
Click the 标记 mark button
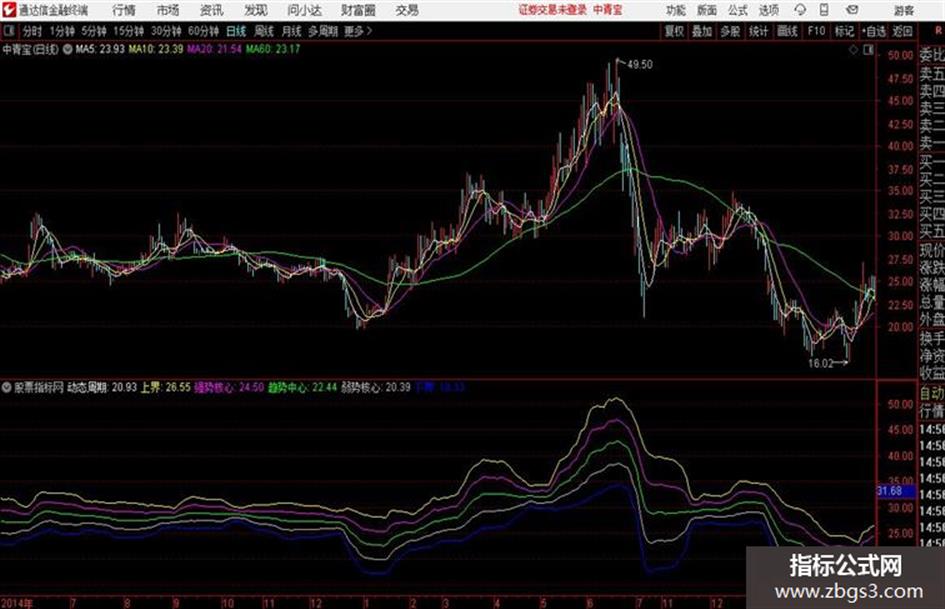844,31
